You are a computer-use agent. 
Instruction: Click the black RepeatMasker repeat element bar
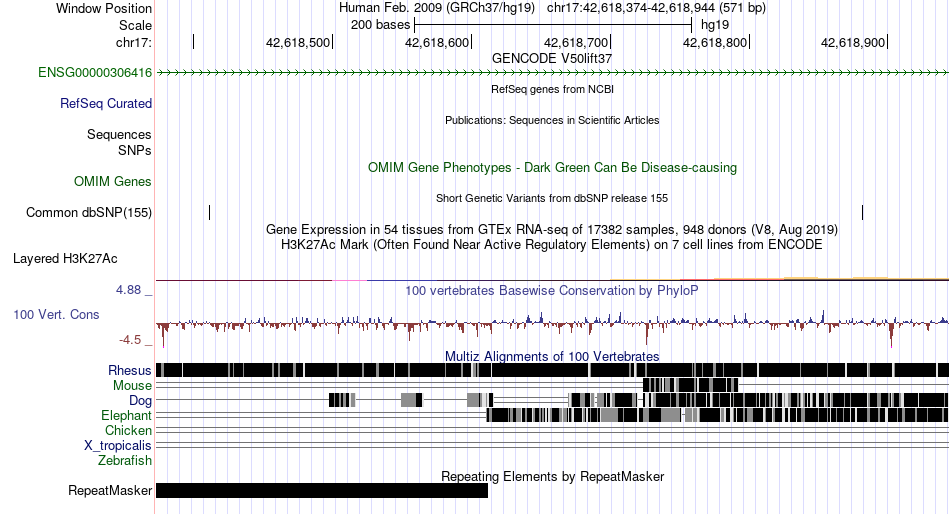(x=322, y=490)
